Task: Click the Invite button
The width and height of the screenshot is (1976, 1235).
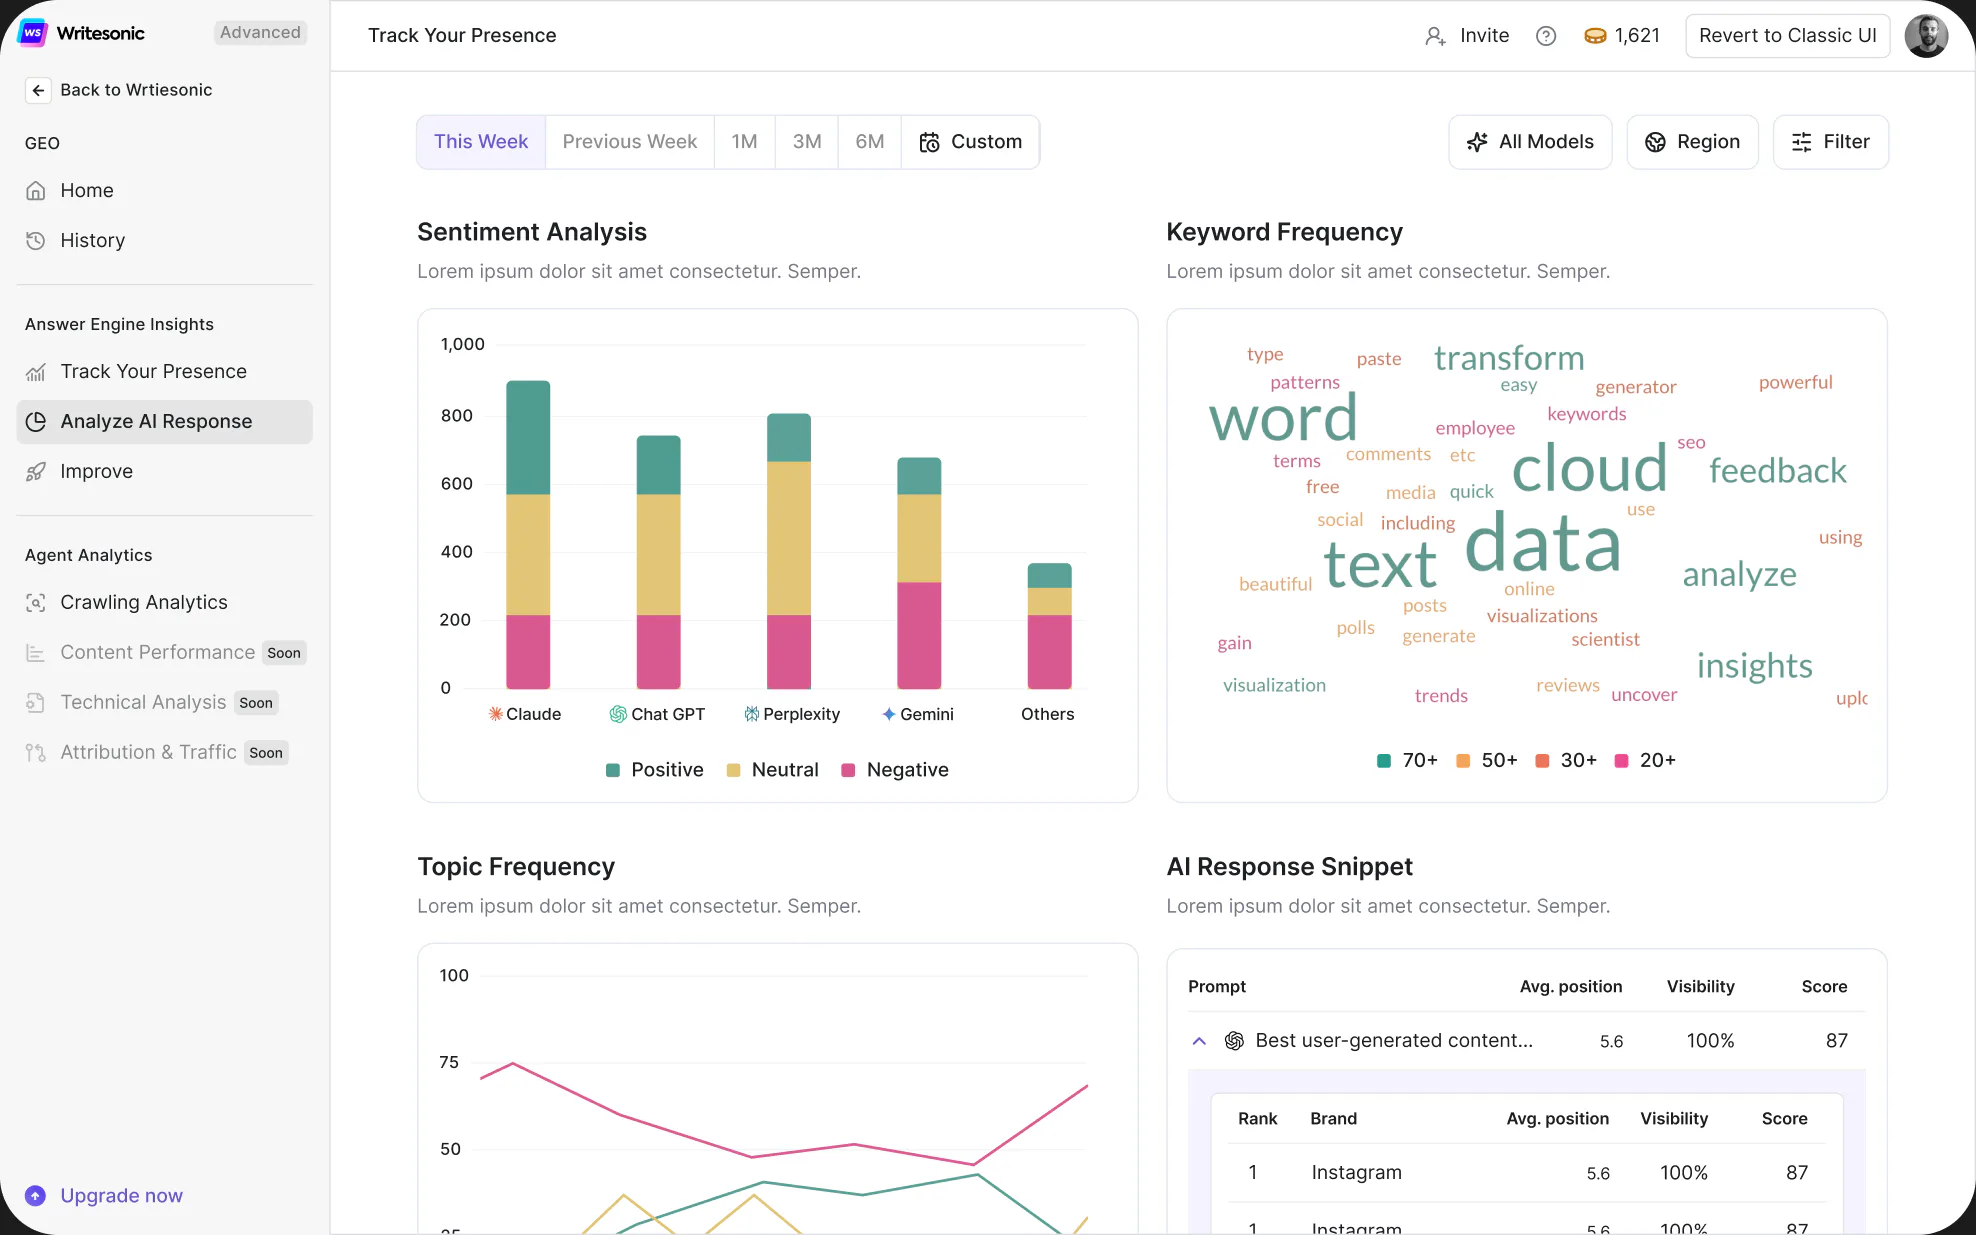Action: (1467, 36)
